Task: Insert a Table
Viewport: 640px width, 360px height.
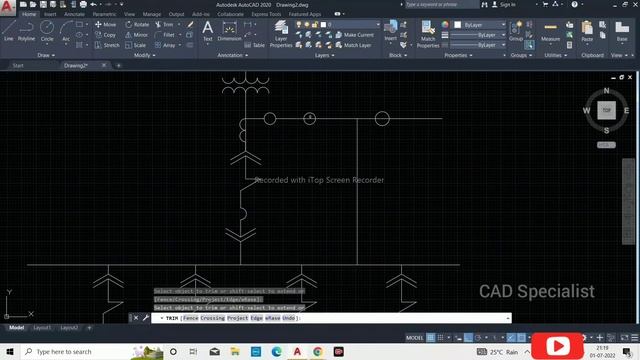Action: (255, 45)
